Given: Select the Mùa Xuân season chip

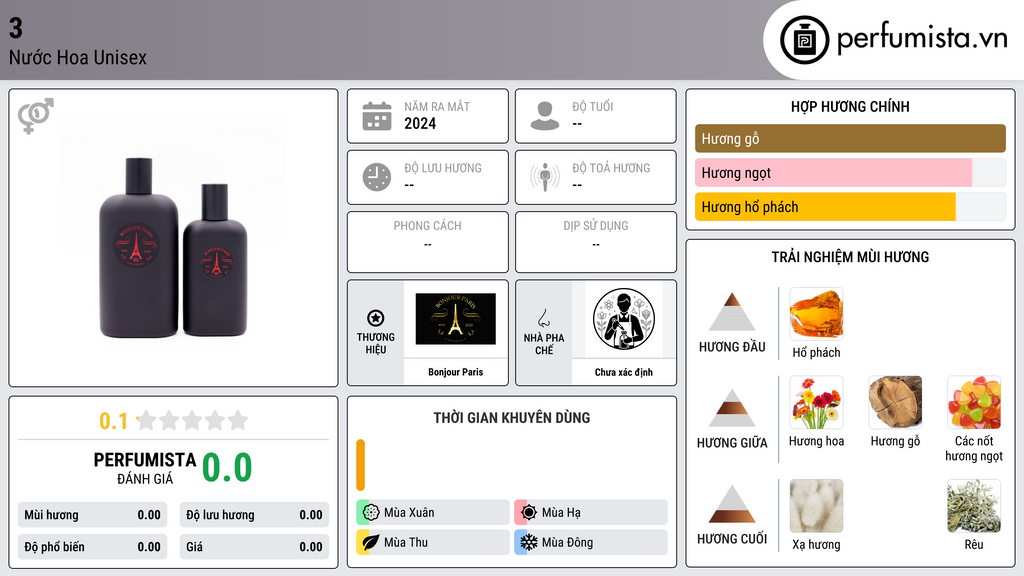Looking at the screenshot, I should [x=433, y=513].
